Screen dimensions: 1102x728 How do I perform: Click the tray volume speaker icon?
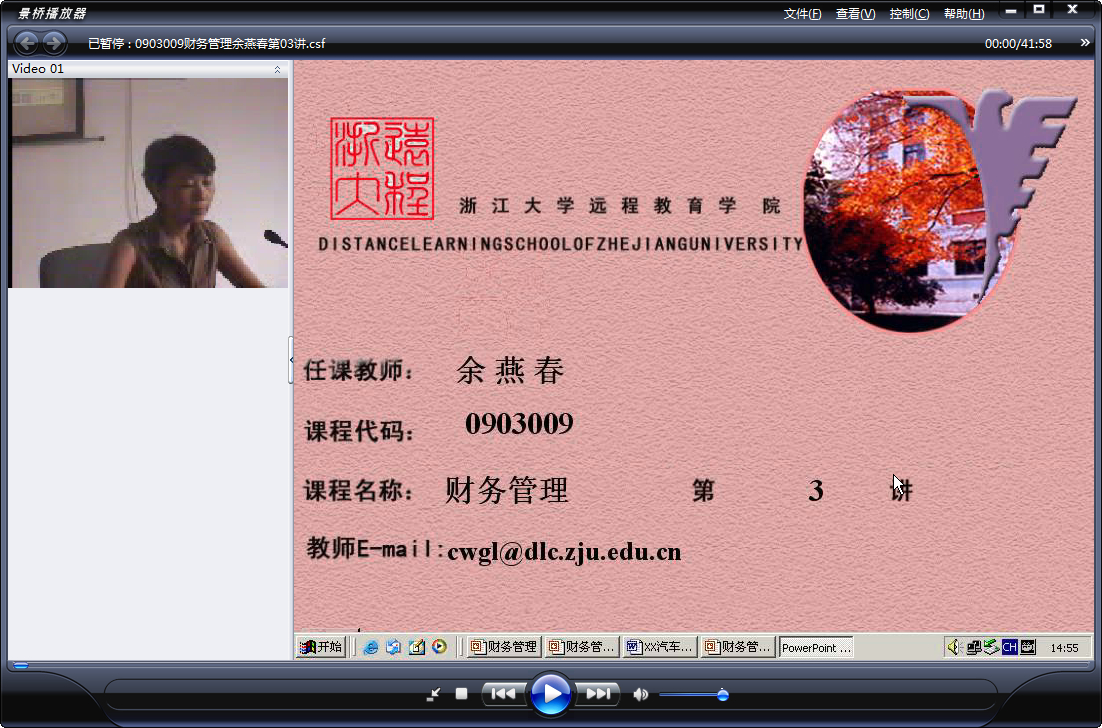(x=954, y=646)
